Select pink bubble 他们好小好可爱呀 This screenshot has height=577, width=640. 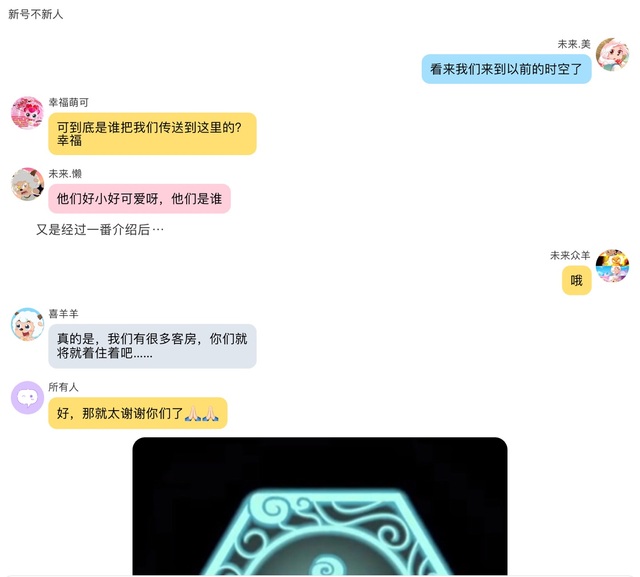pyautogui.click(x=140, y=199)
